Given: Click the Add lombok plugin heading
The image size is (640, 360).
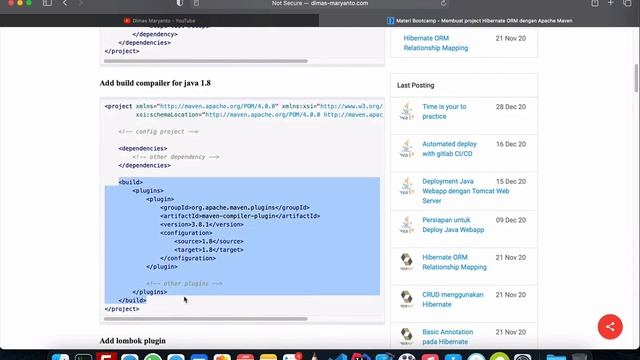Looking at the screenshot, I should pos(133,341).
